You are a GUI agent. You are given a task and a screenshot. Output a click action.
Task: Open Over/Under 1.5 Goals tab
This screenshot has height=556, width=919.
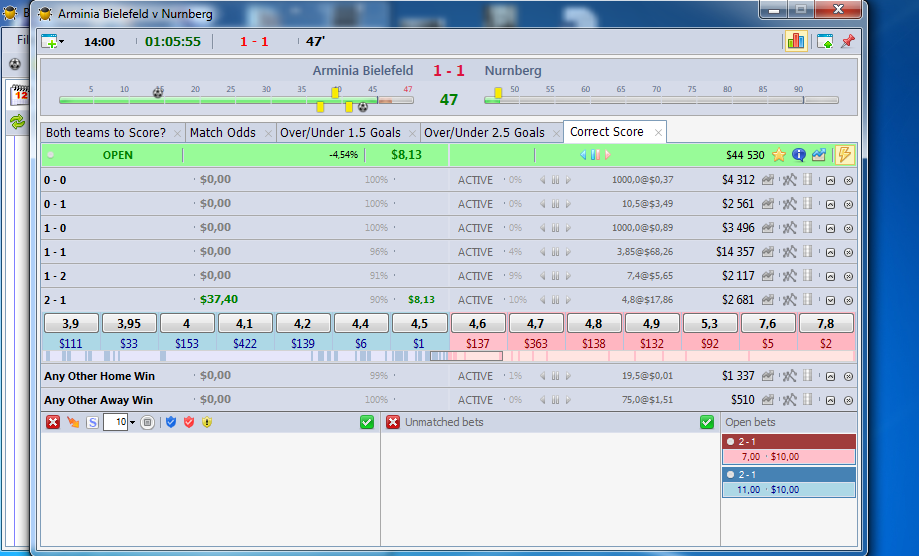340,132
